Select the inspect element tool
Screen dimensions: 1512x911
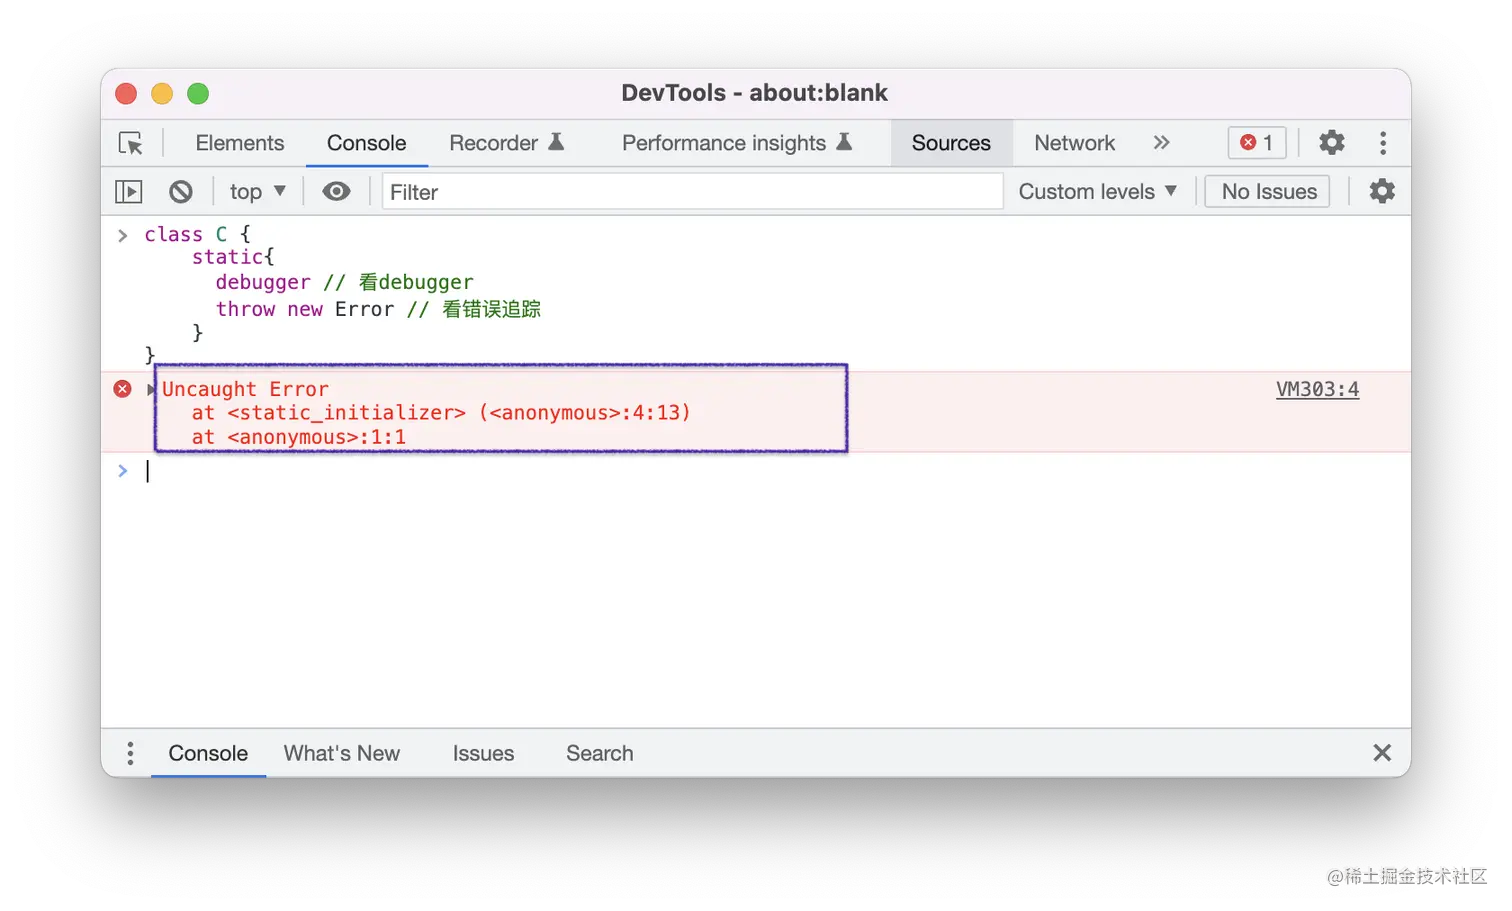131,143
